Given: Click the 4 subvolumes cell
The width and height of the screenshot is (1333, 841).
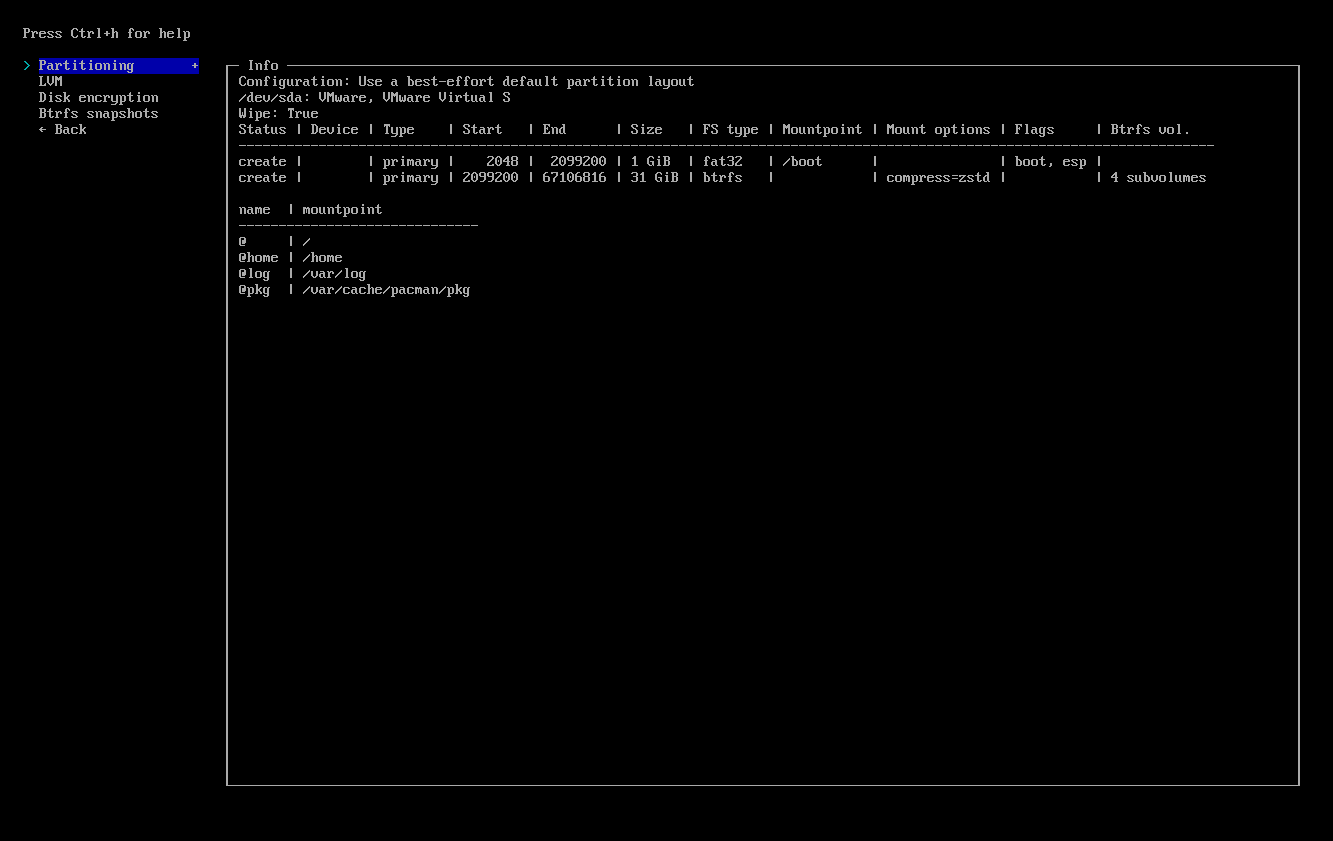Looking at the screenshot, I should (x=1158, y=177).
